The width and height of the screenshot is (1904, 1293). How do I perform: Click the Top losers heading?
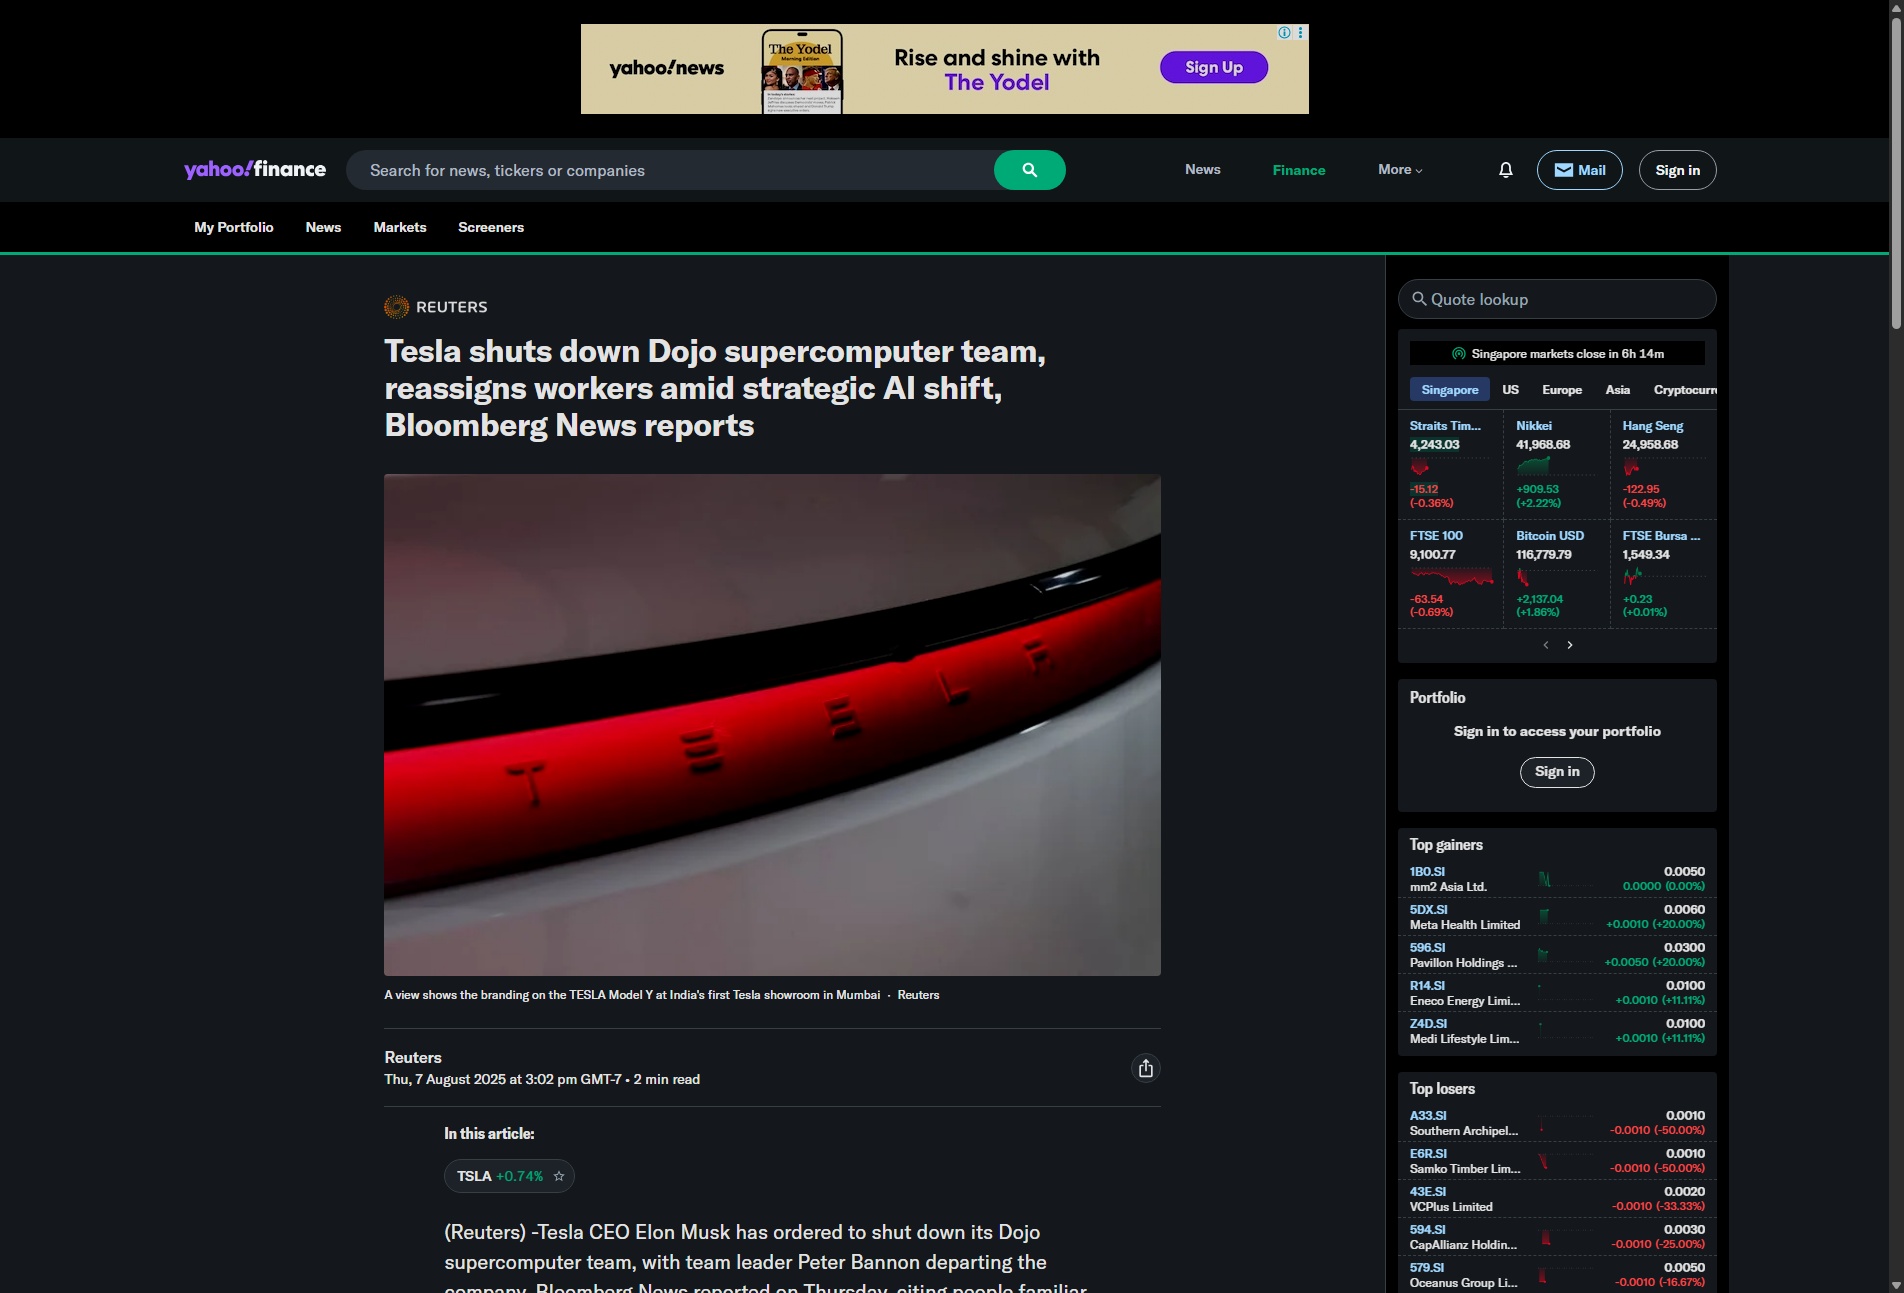pyautogui.click(x=1442, y=1089)
